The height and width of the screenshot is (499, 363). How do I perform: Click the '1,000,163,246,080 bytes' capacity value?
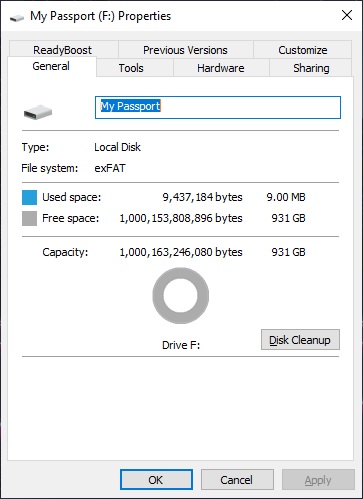[181, 252]
